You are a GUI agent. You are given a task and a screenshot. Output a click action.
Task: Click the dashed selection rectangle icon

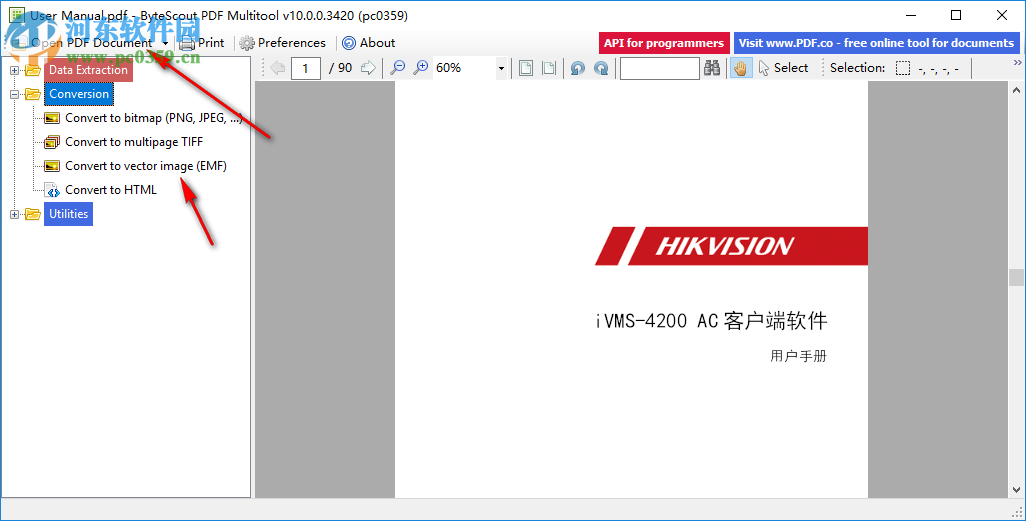903,67
